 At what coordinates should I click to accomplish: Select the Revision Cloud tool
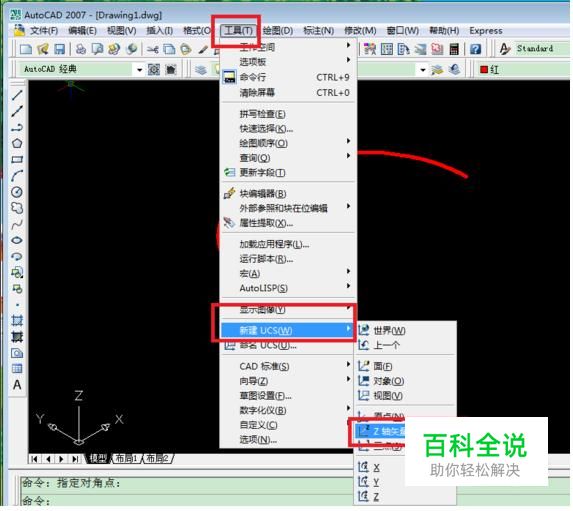[17, 208]
